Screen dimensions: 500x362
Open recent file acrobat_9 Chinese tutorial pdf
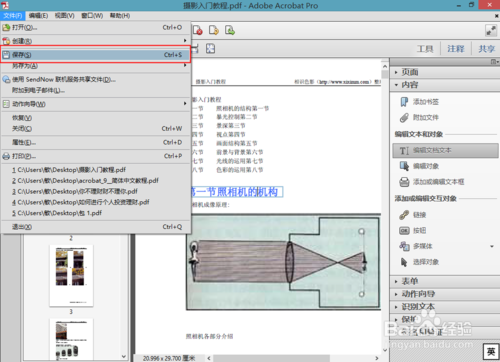tap(85, 181)
